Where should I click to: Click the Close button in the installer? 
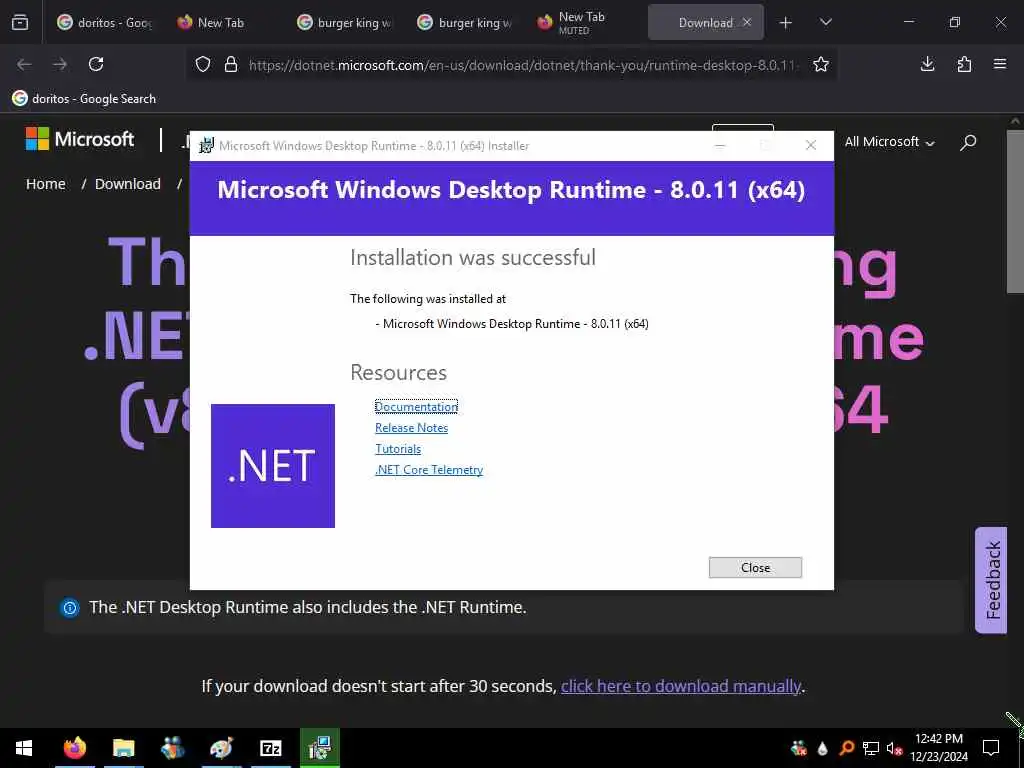(755, 568)
